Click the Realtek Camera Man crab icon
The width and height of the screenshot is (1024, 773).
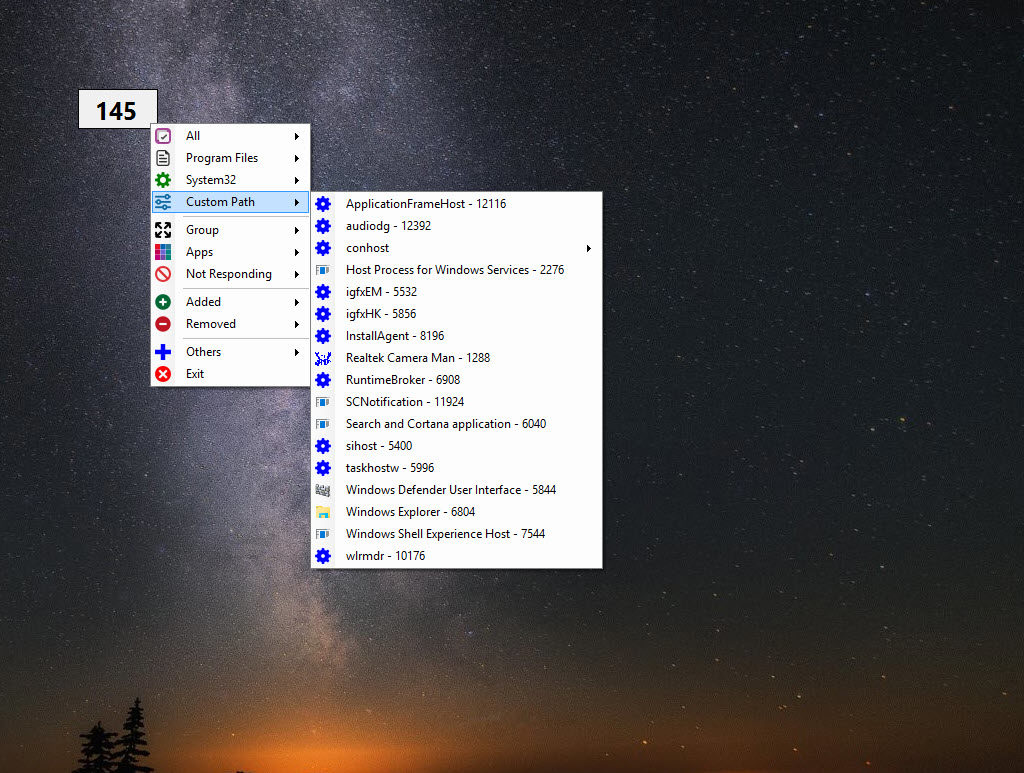click(323, 358)
